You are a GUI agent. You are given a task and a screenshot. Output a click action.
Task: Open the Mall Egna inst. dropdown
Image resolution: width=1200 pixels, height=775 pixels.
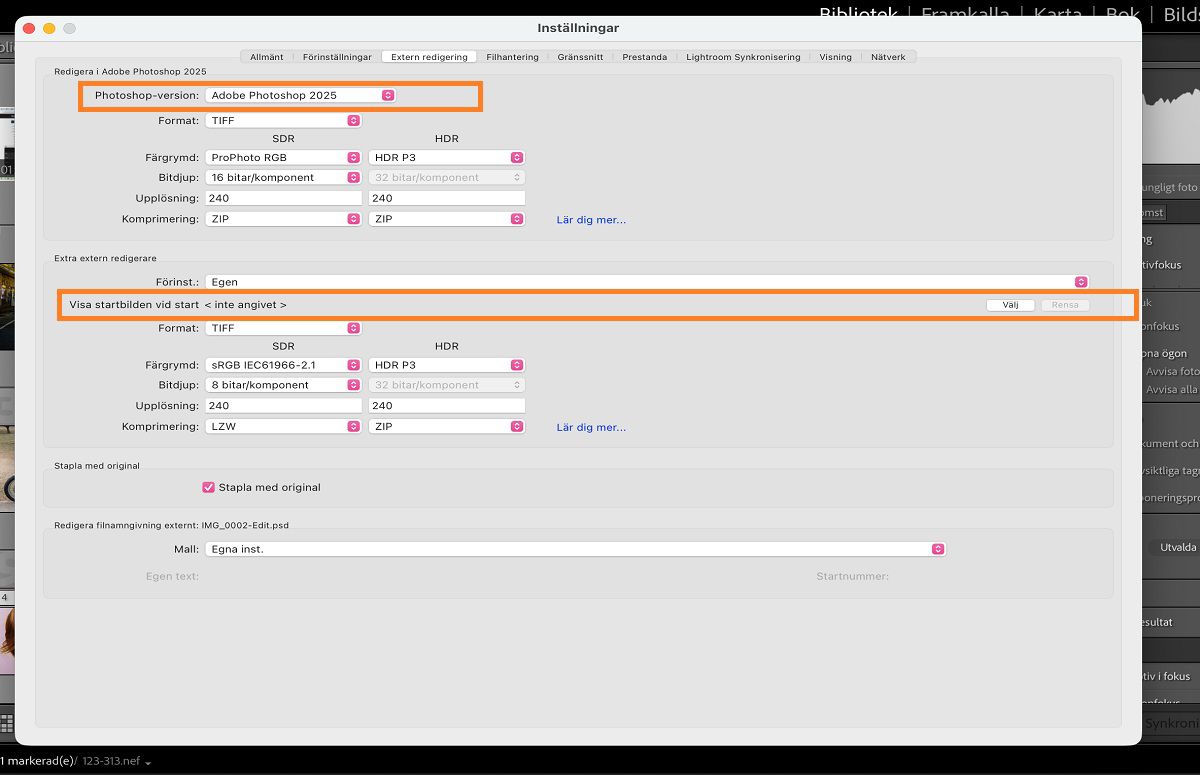pos(575,549)
